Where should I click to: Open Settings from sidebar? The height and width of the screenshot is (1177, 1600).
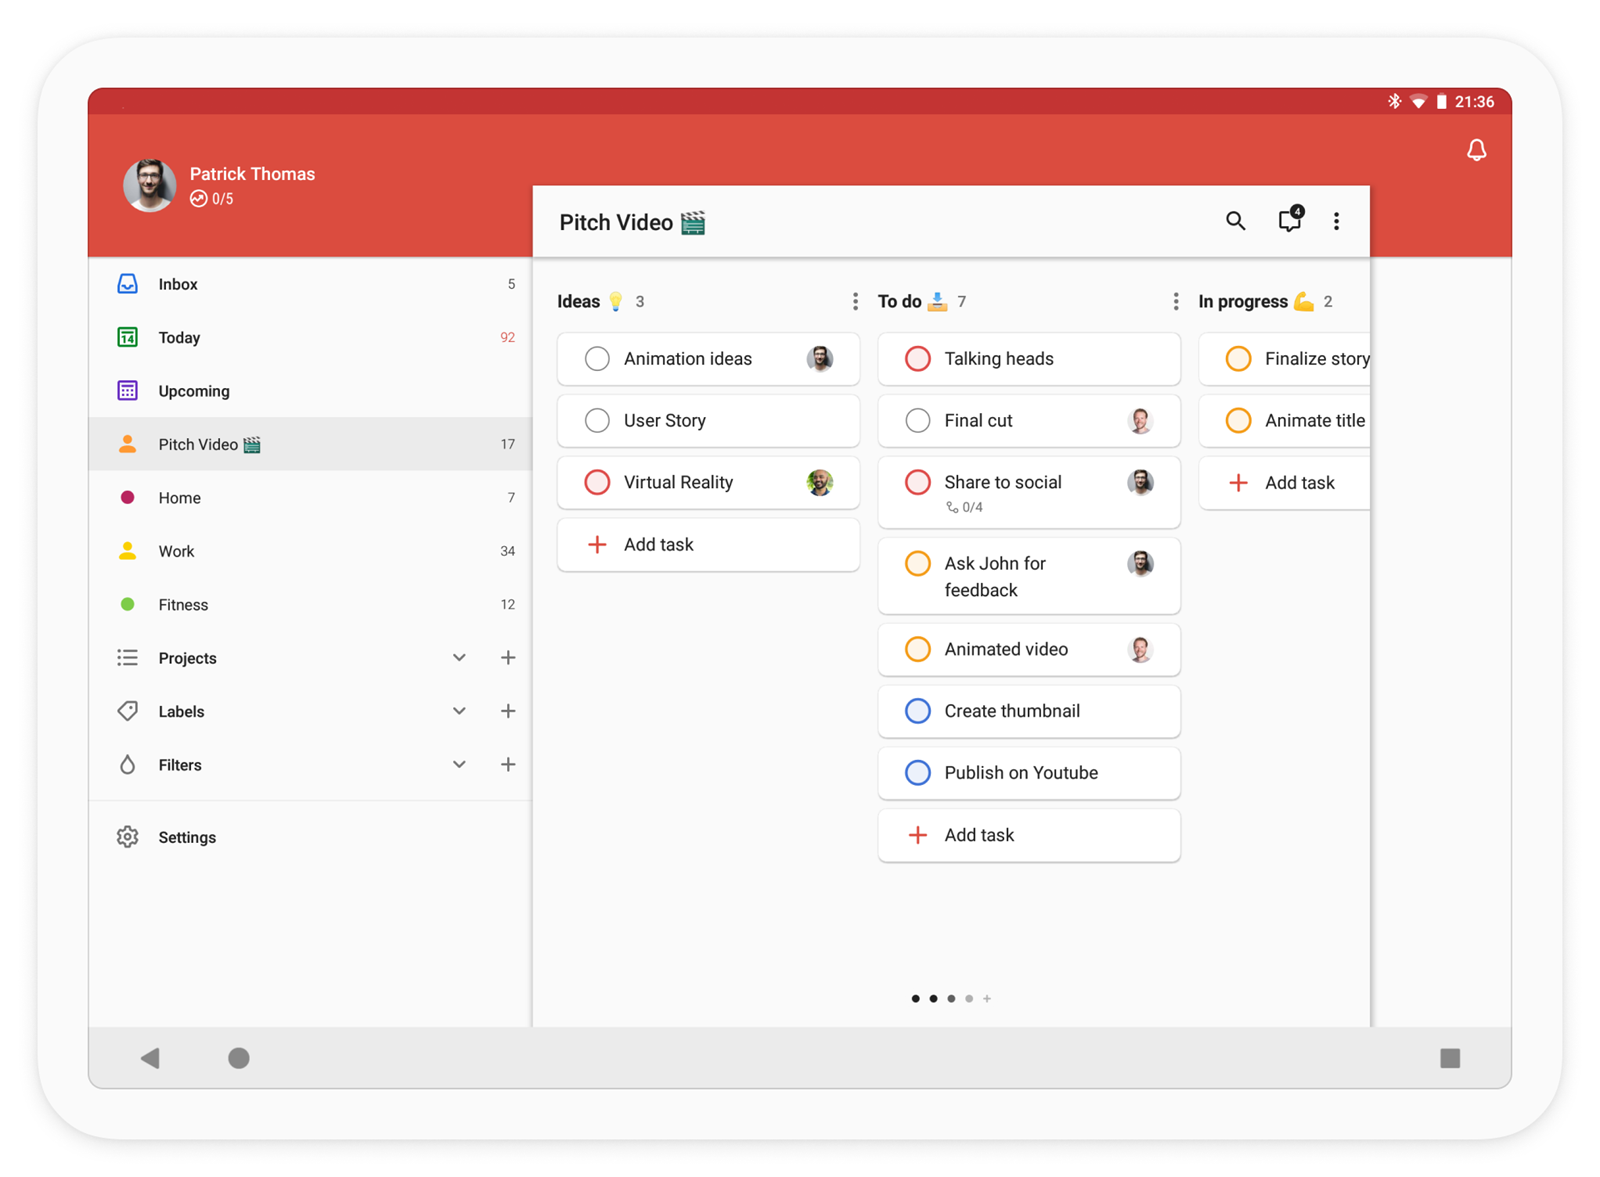click(310, 837)
